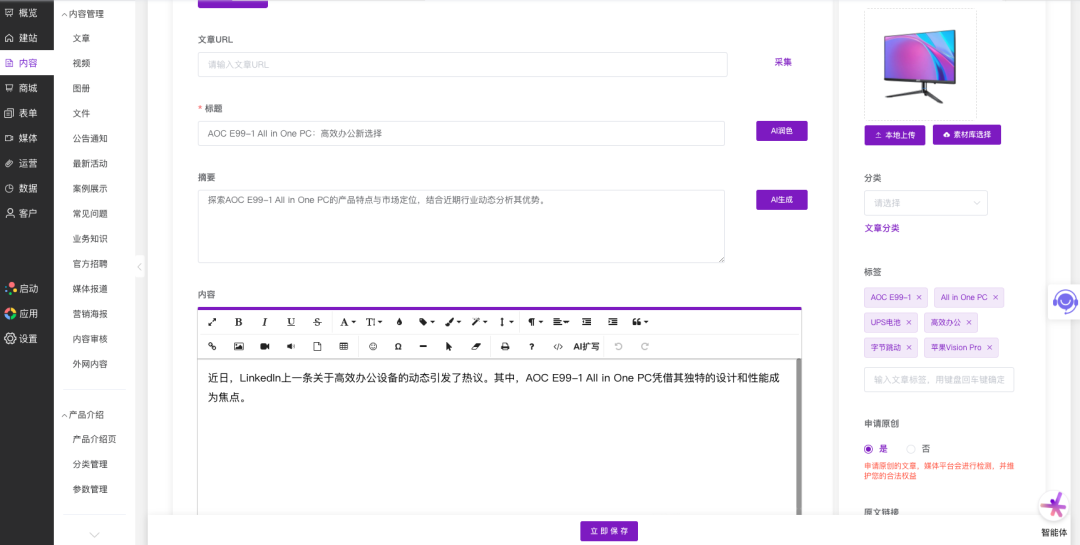
Task: Open 商城 in the left navigation
Action: (x=27, y=88)
